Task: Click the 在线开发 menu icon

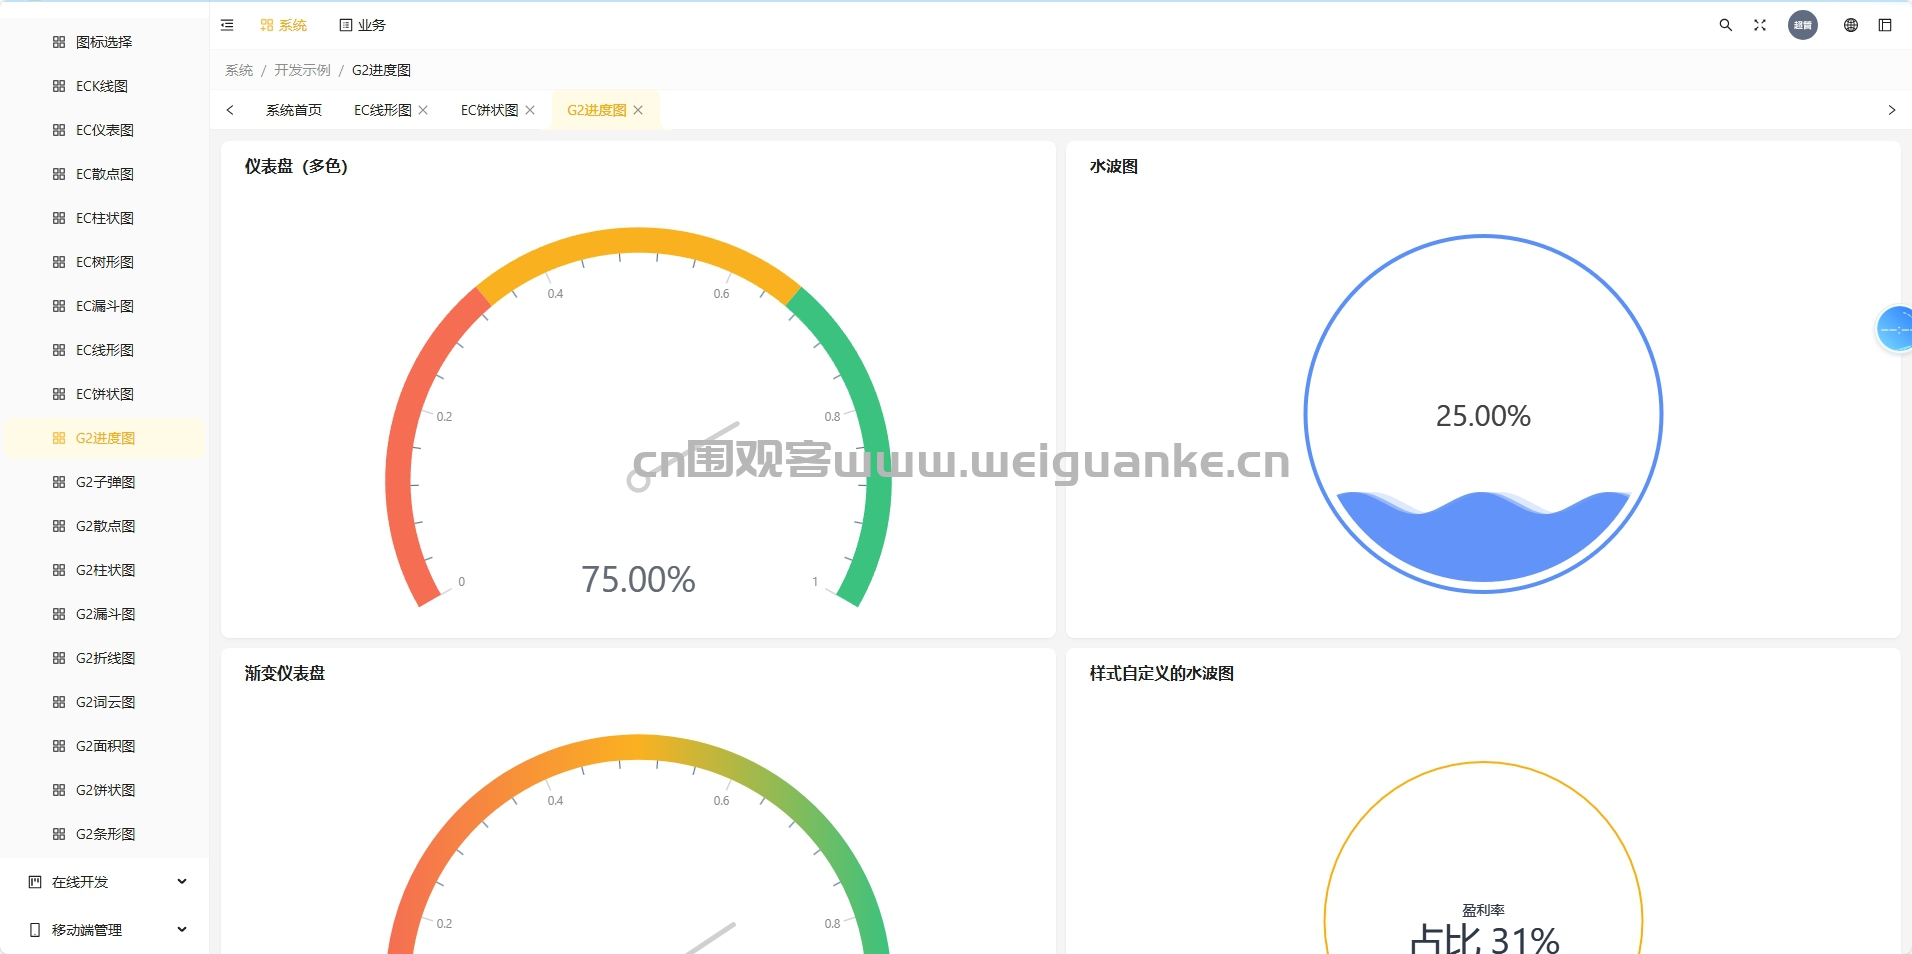Action: tap(35, 882)
